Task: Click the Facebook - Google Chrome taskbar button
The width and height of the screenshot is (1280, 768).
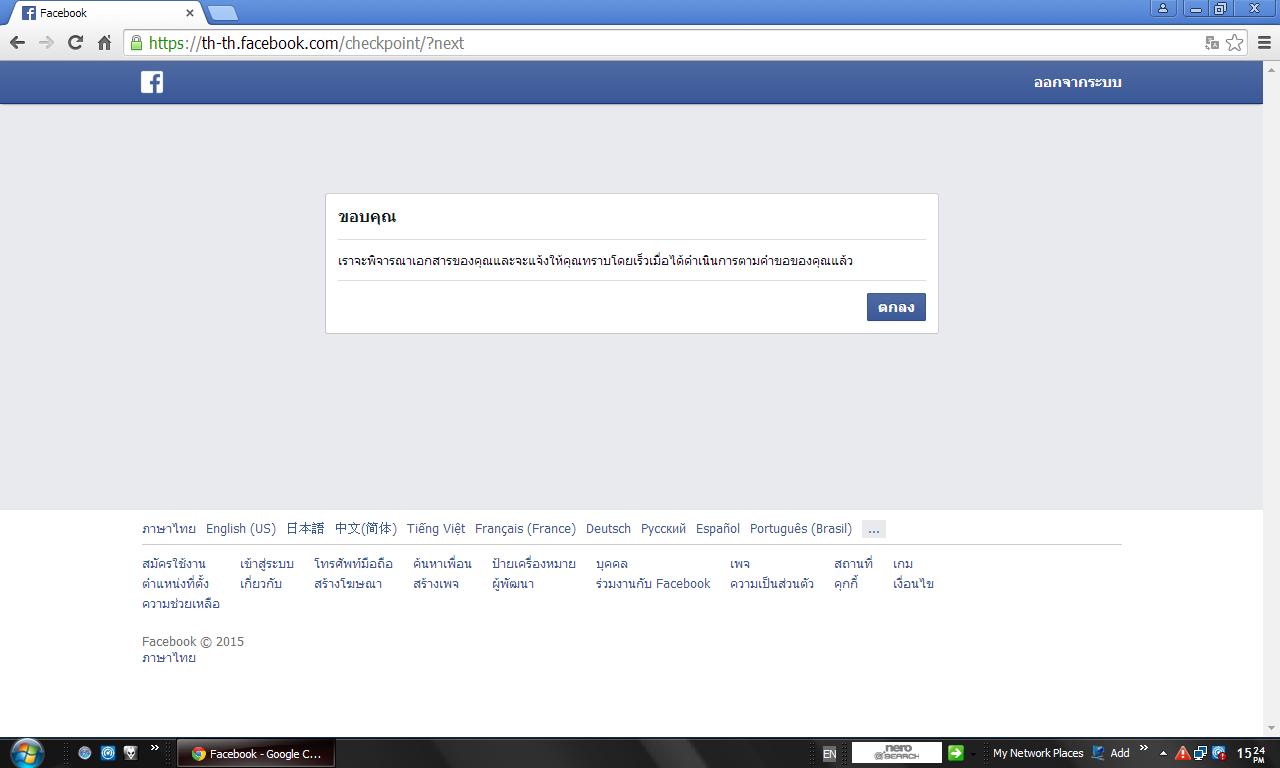Action: [x=256, y=754]
